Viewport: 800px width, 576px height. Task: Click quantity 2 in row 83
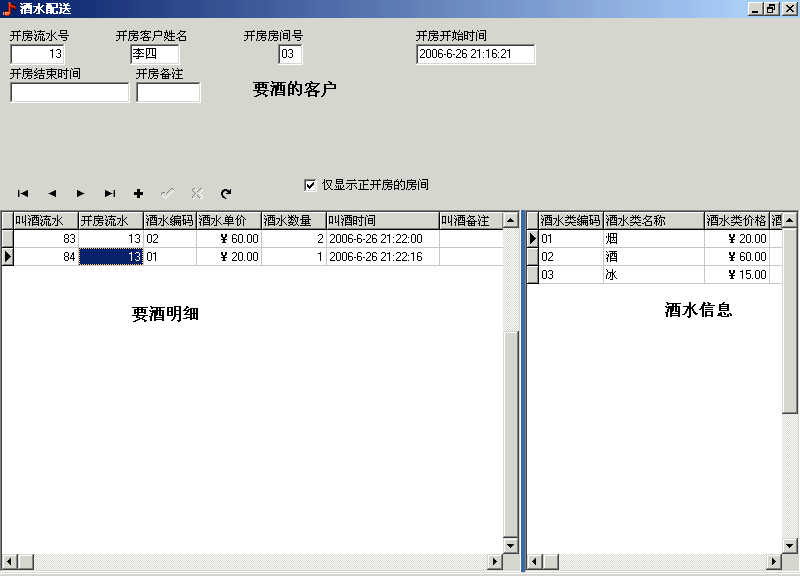click(x=293, y=238)
